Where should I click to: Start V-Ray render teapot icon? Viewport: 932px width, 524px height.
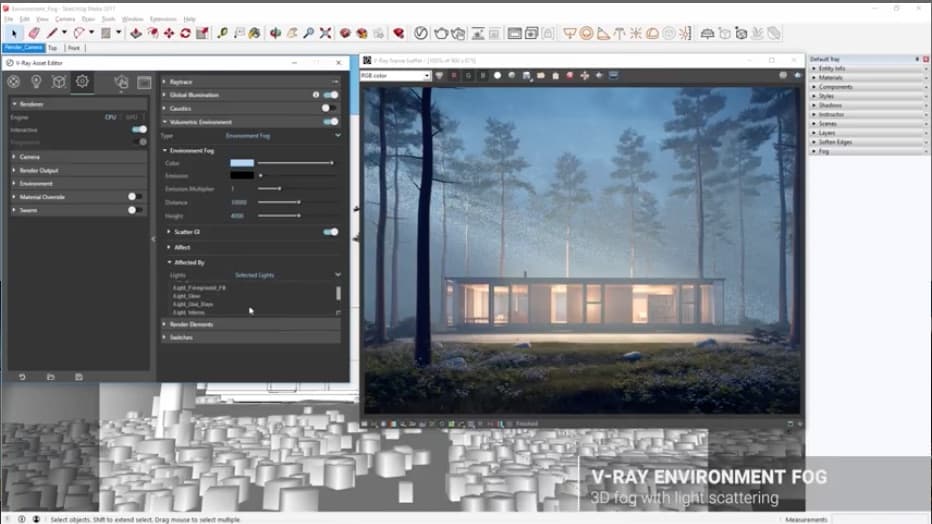(x=440, y=33)
